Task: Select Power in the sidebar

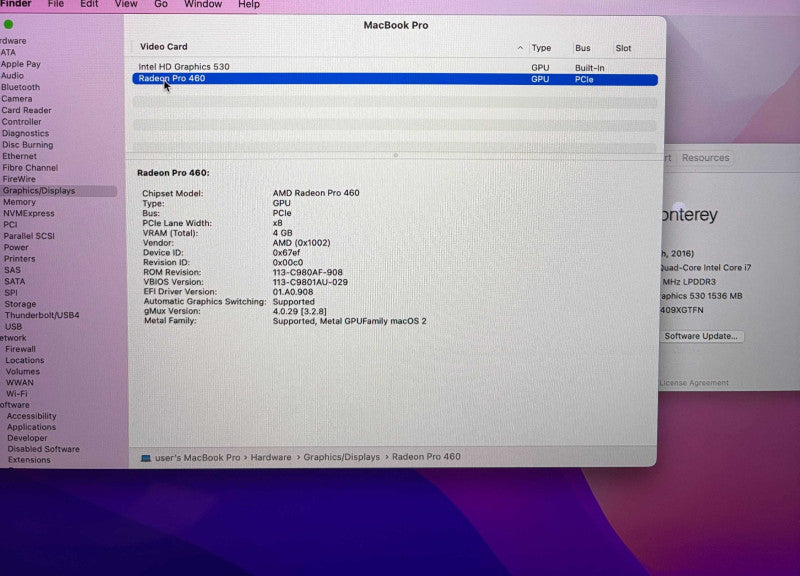Action: coord(16,247)
